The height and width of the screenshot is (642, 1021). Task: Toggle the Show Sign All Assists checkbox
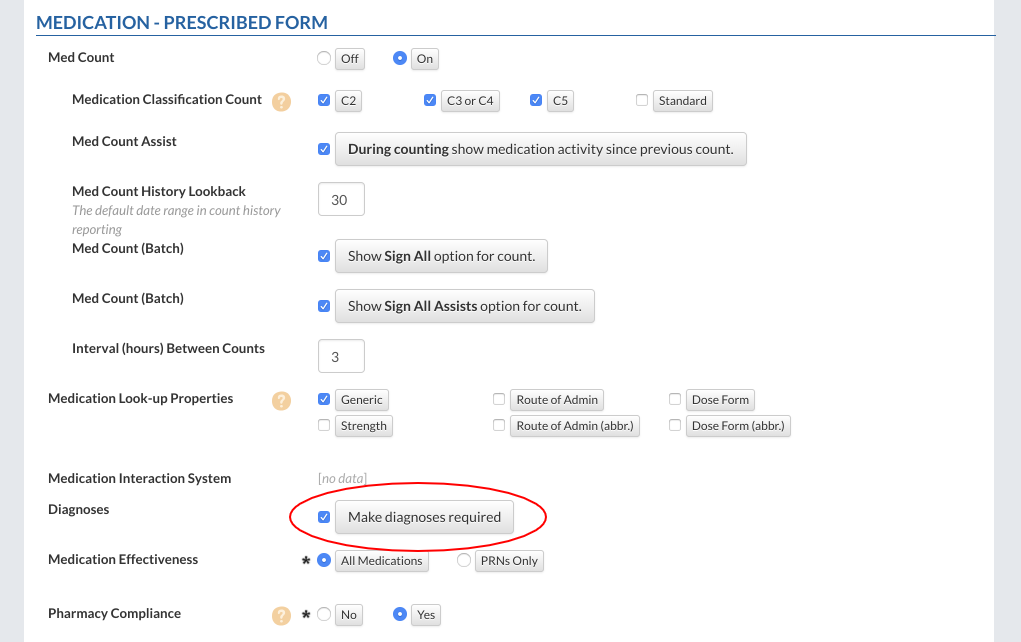click(x=324, y=306)
